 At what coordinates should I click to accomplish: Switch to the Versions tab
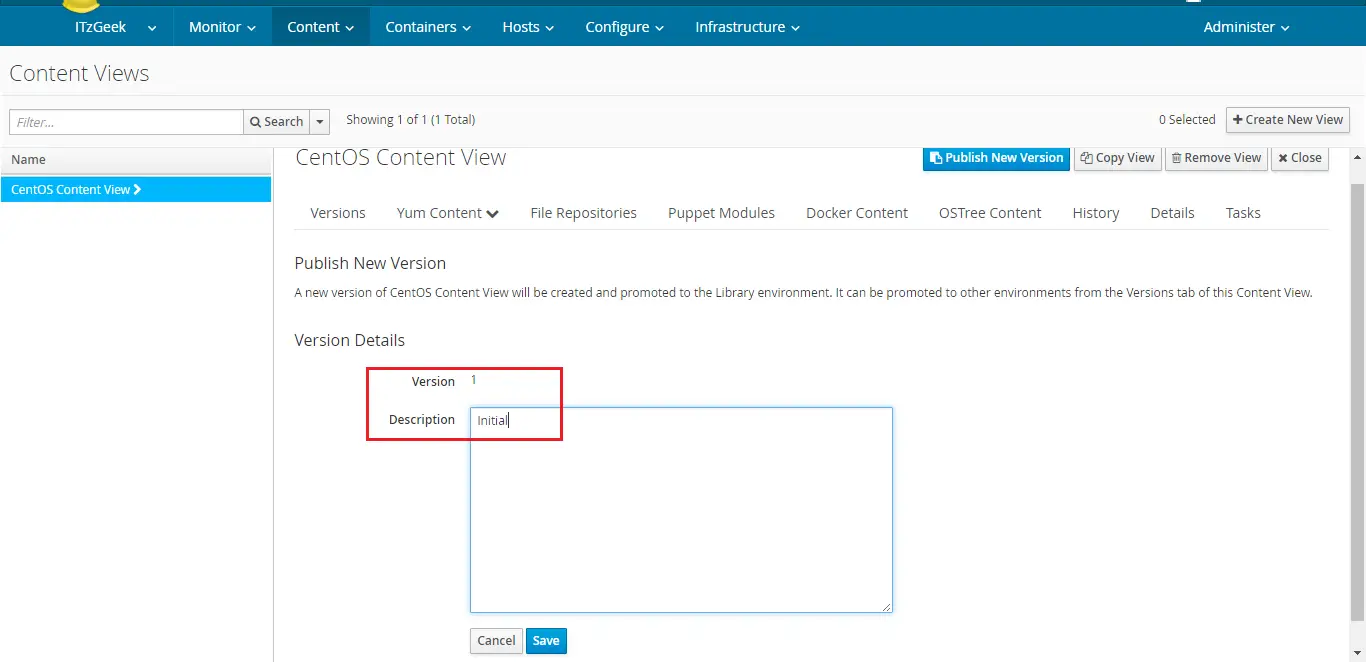[338, 213]
